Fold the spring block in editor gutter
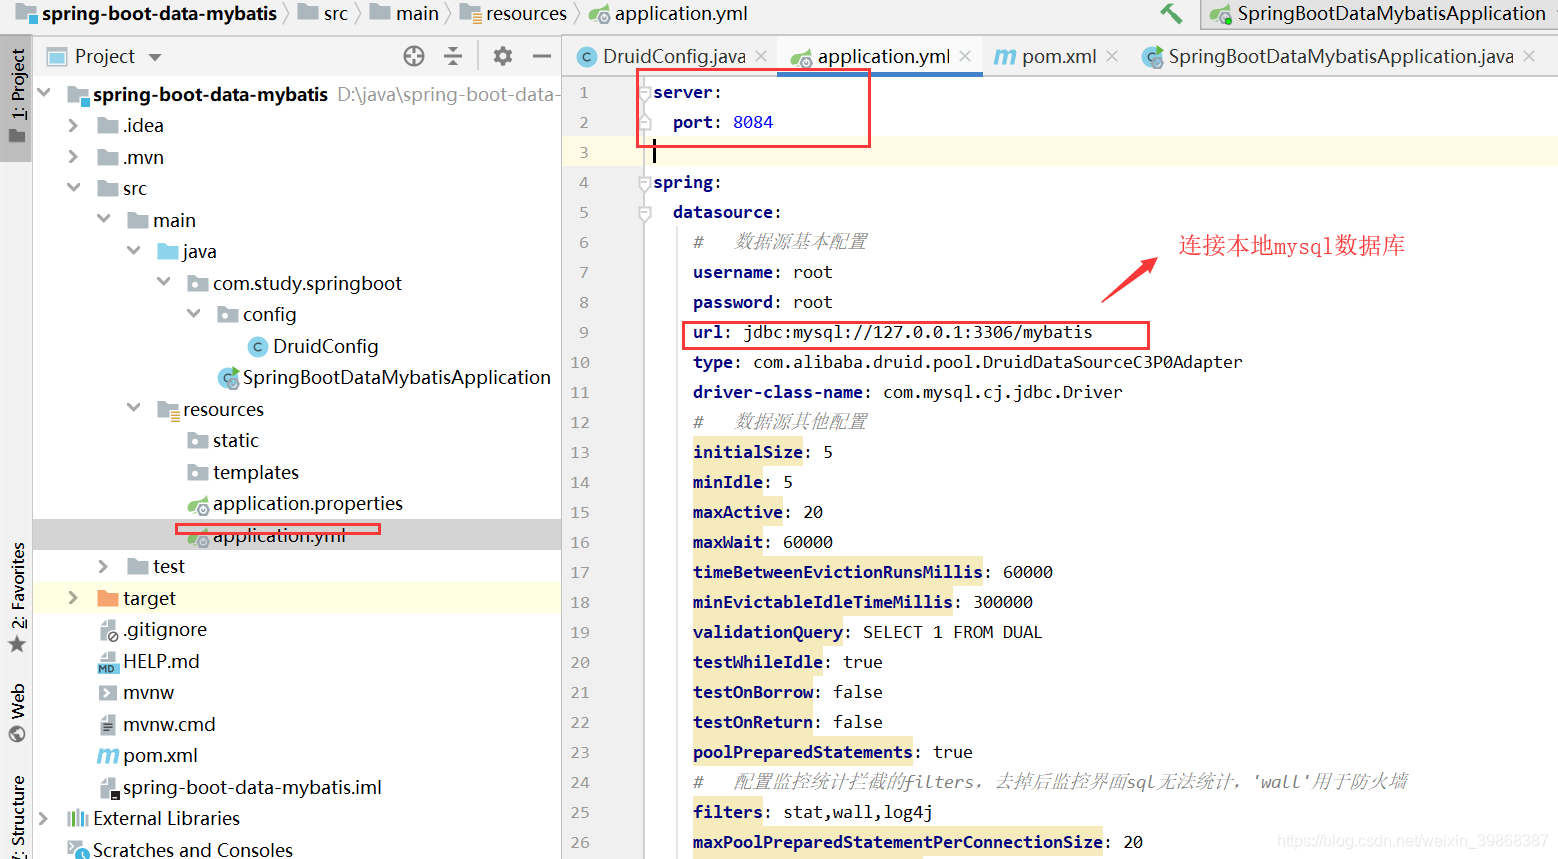1558x859 pixels. click(x=645, y=182)
